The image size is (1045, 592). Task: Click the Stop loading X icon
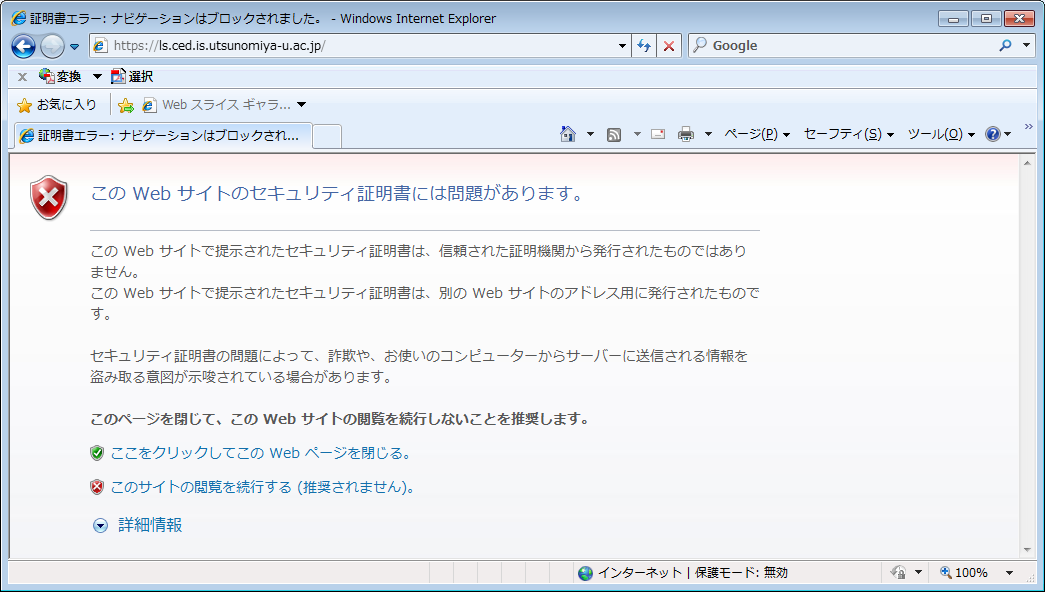coord(669,46)
